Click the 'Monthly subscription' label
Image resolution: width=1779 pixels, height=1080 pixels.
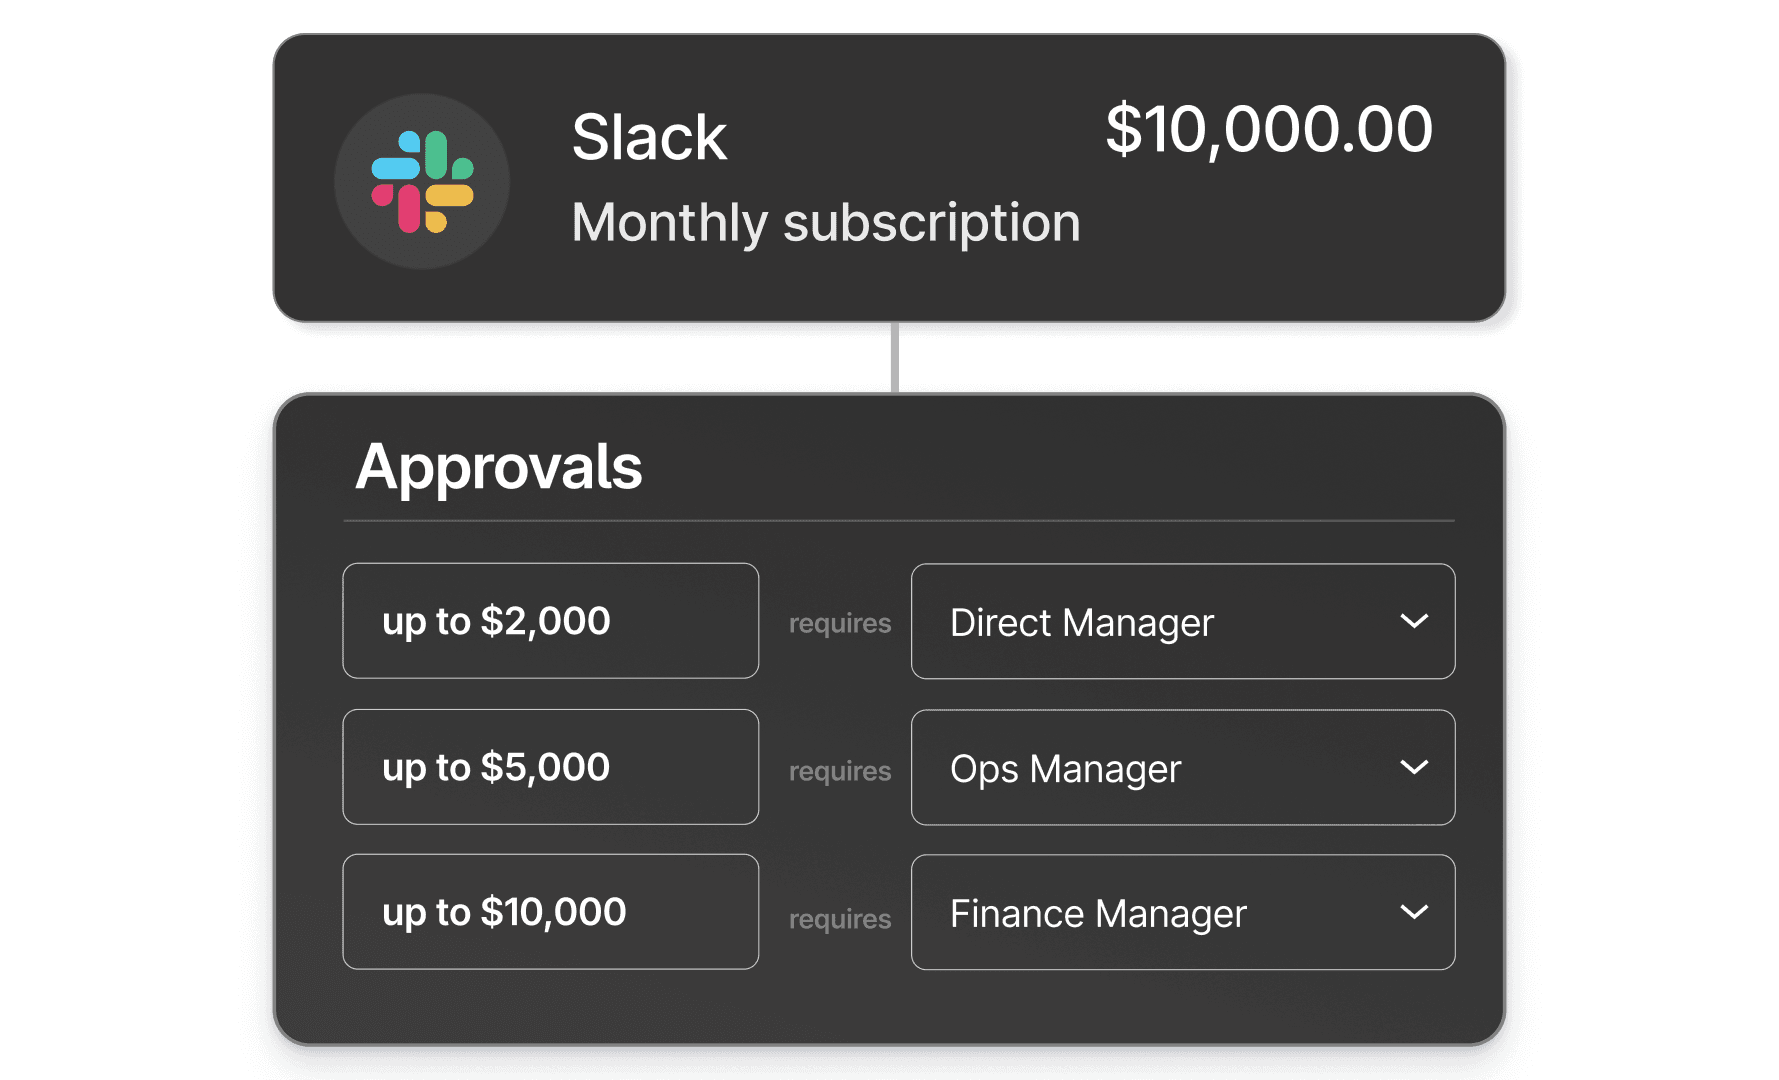[826, 222]
